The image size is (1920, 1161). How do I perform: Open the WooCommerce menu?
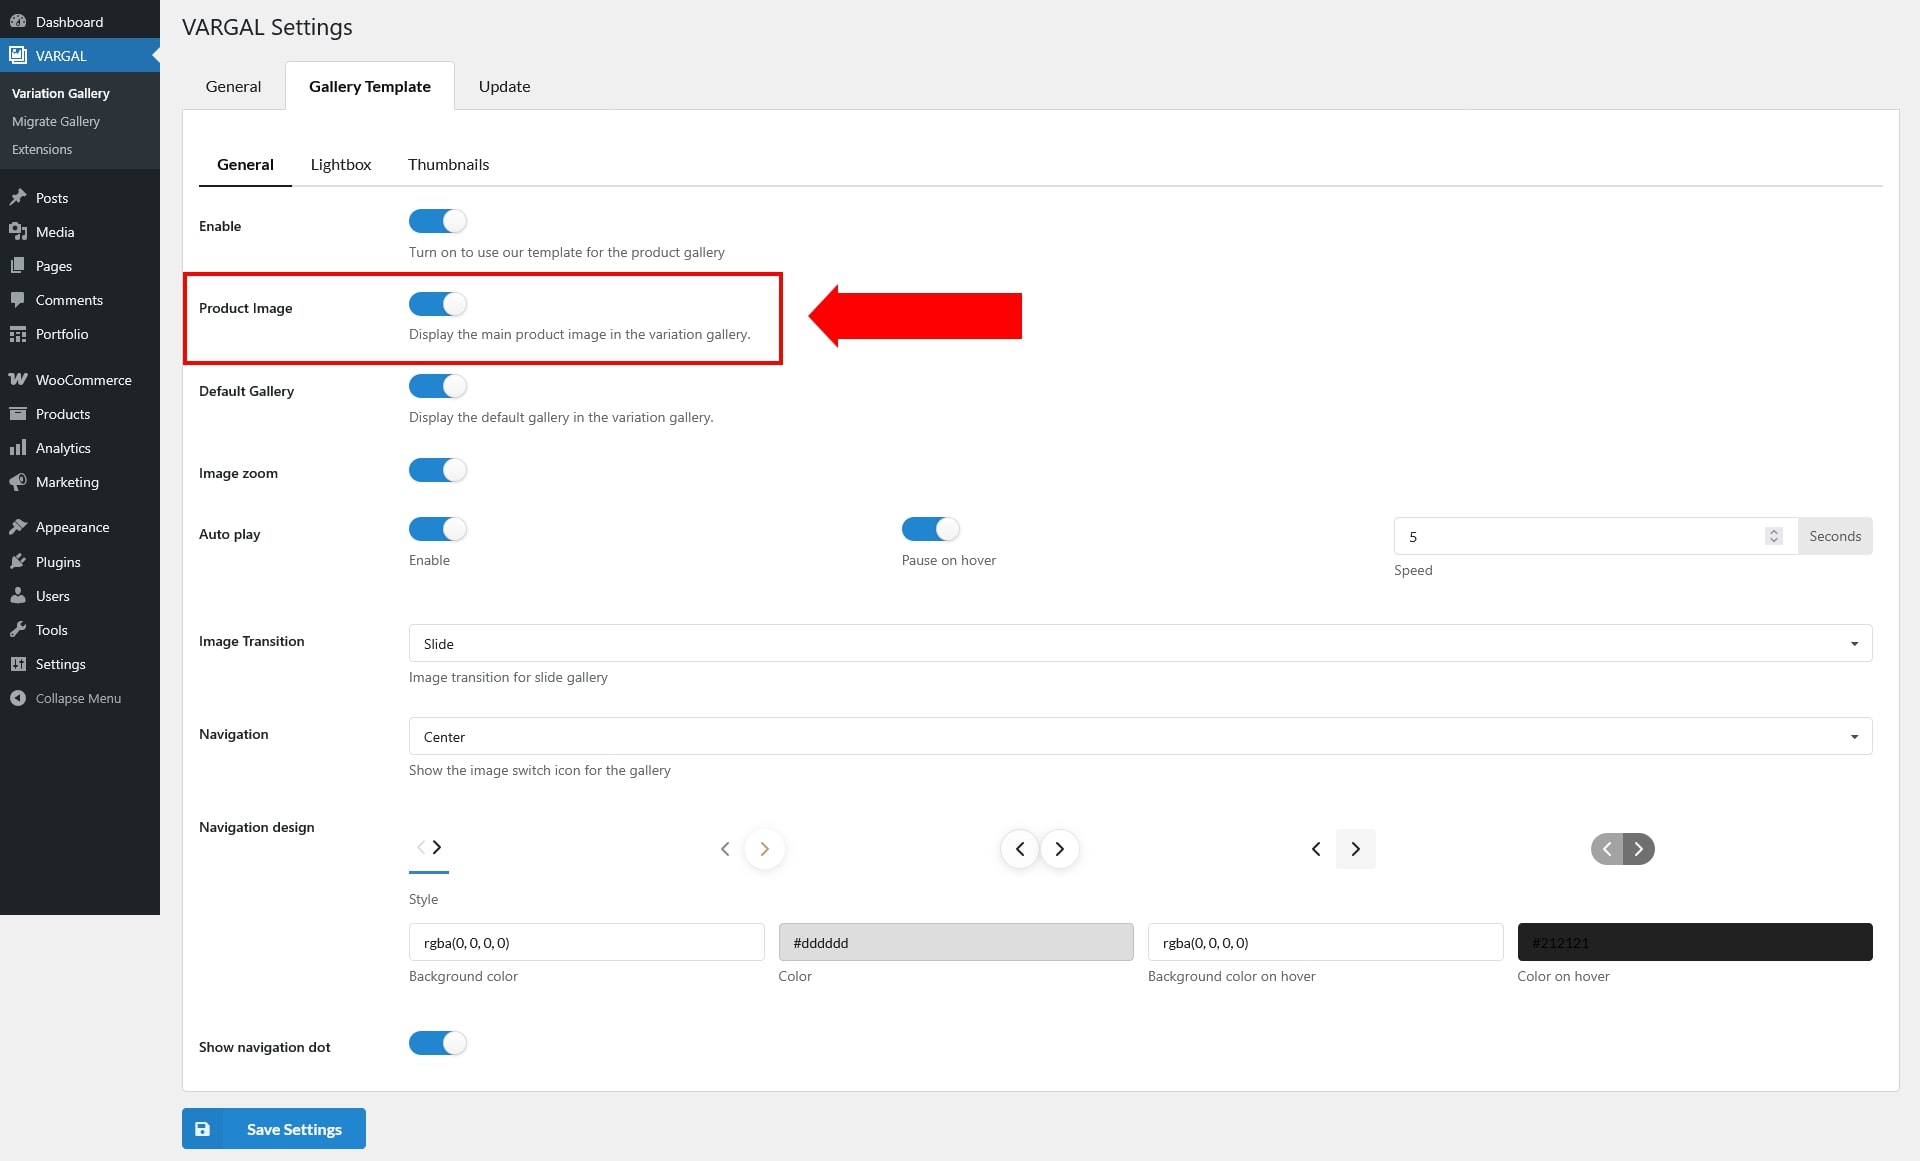[x=80, y=380]
